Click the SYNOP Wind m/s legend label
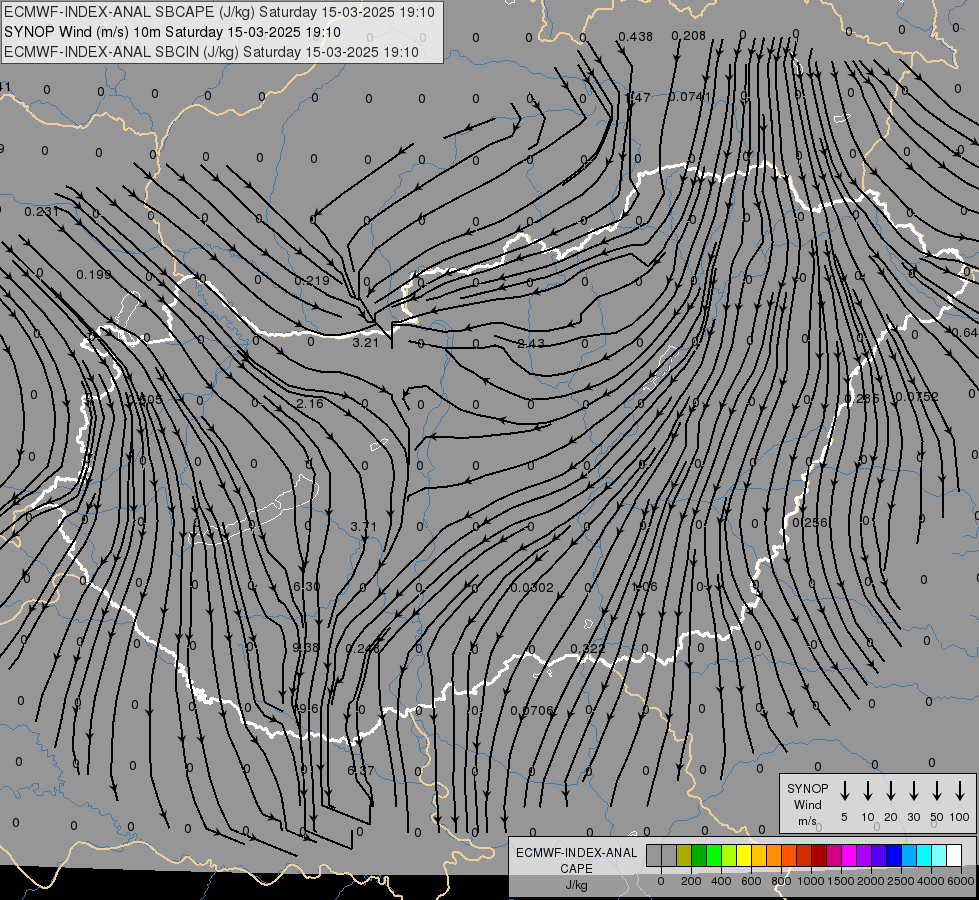Viewport: 979px width, 900px height. [x=807, y=804]
